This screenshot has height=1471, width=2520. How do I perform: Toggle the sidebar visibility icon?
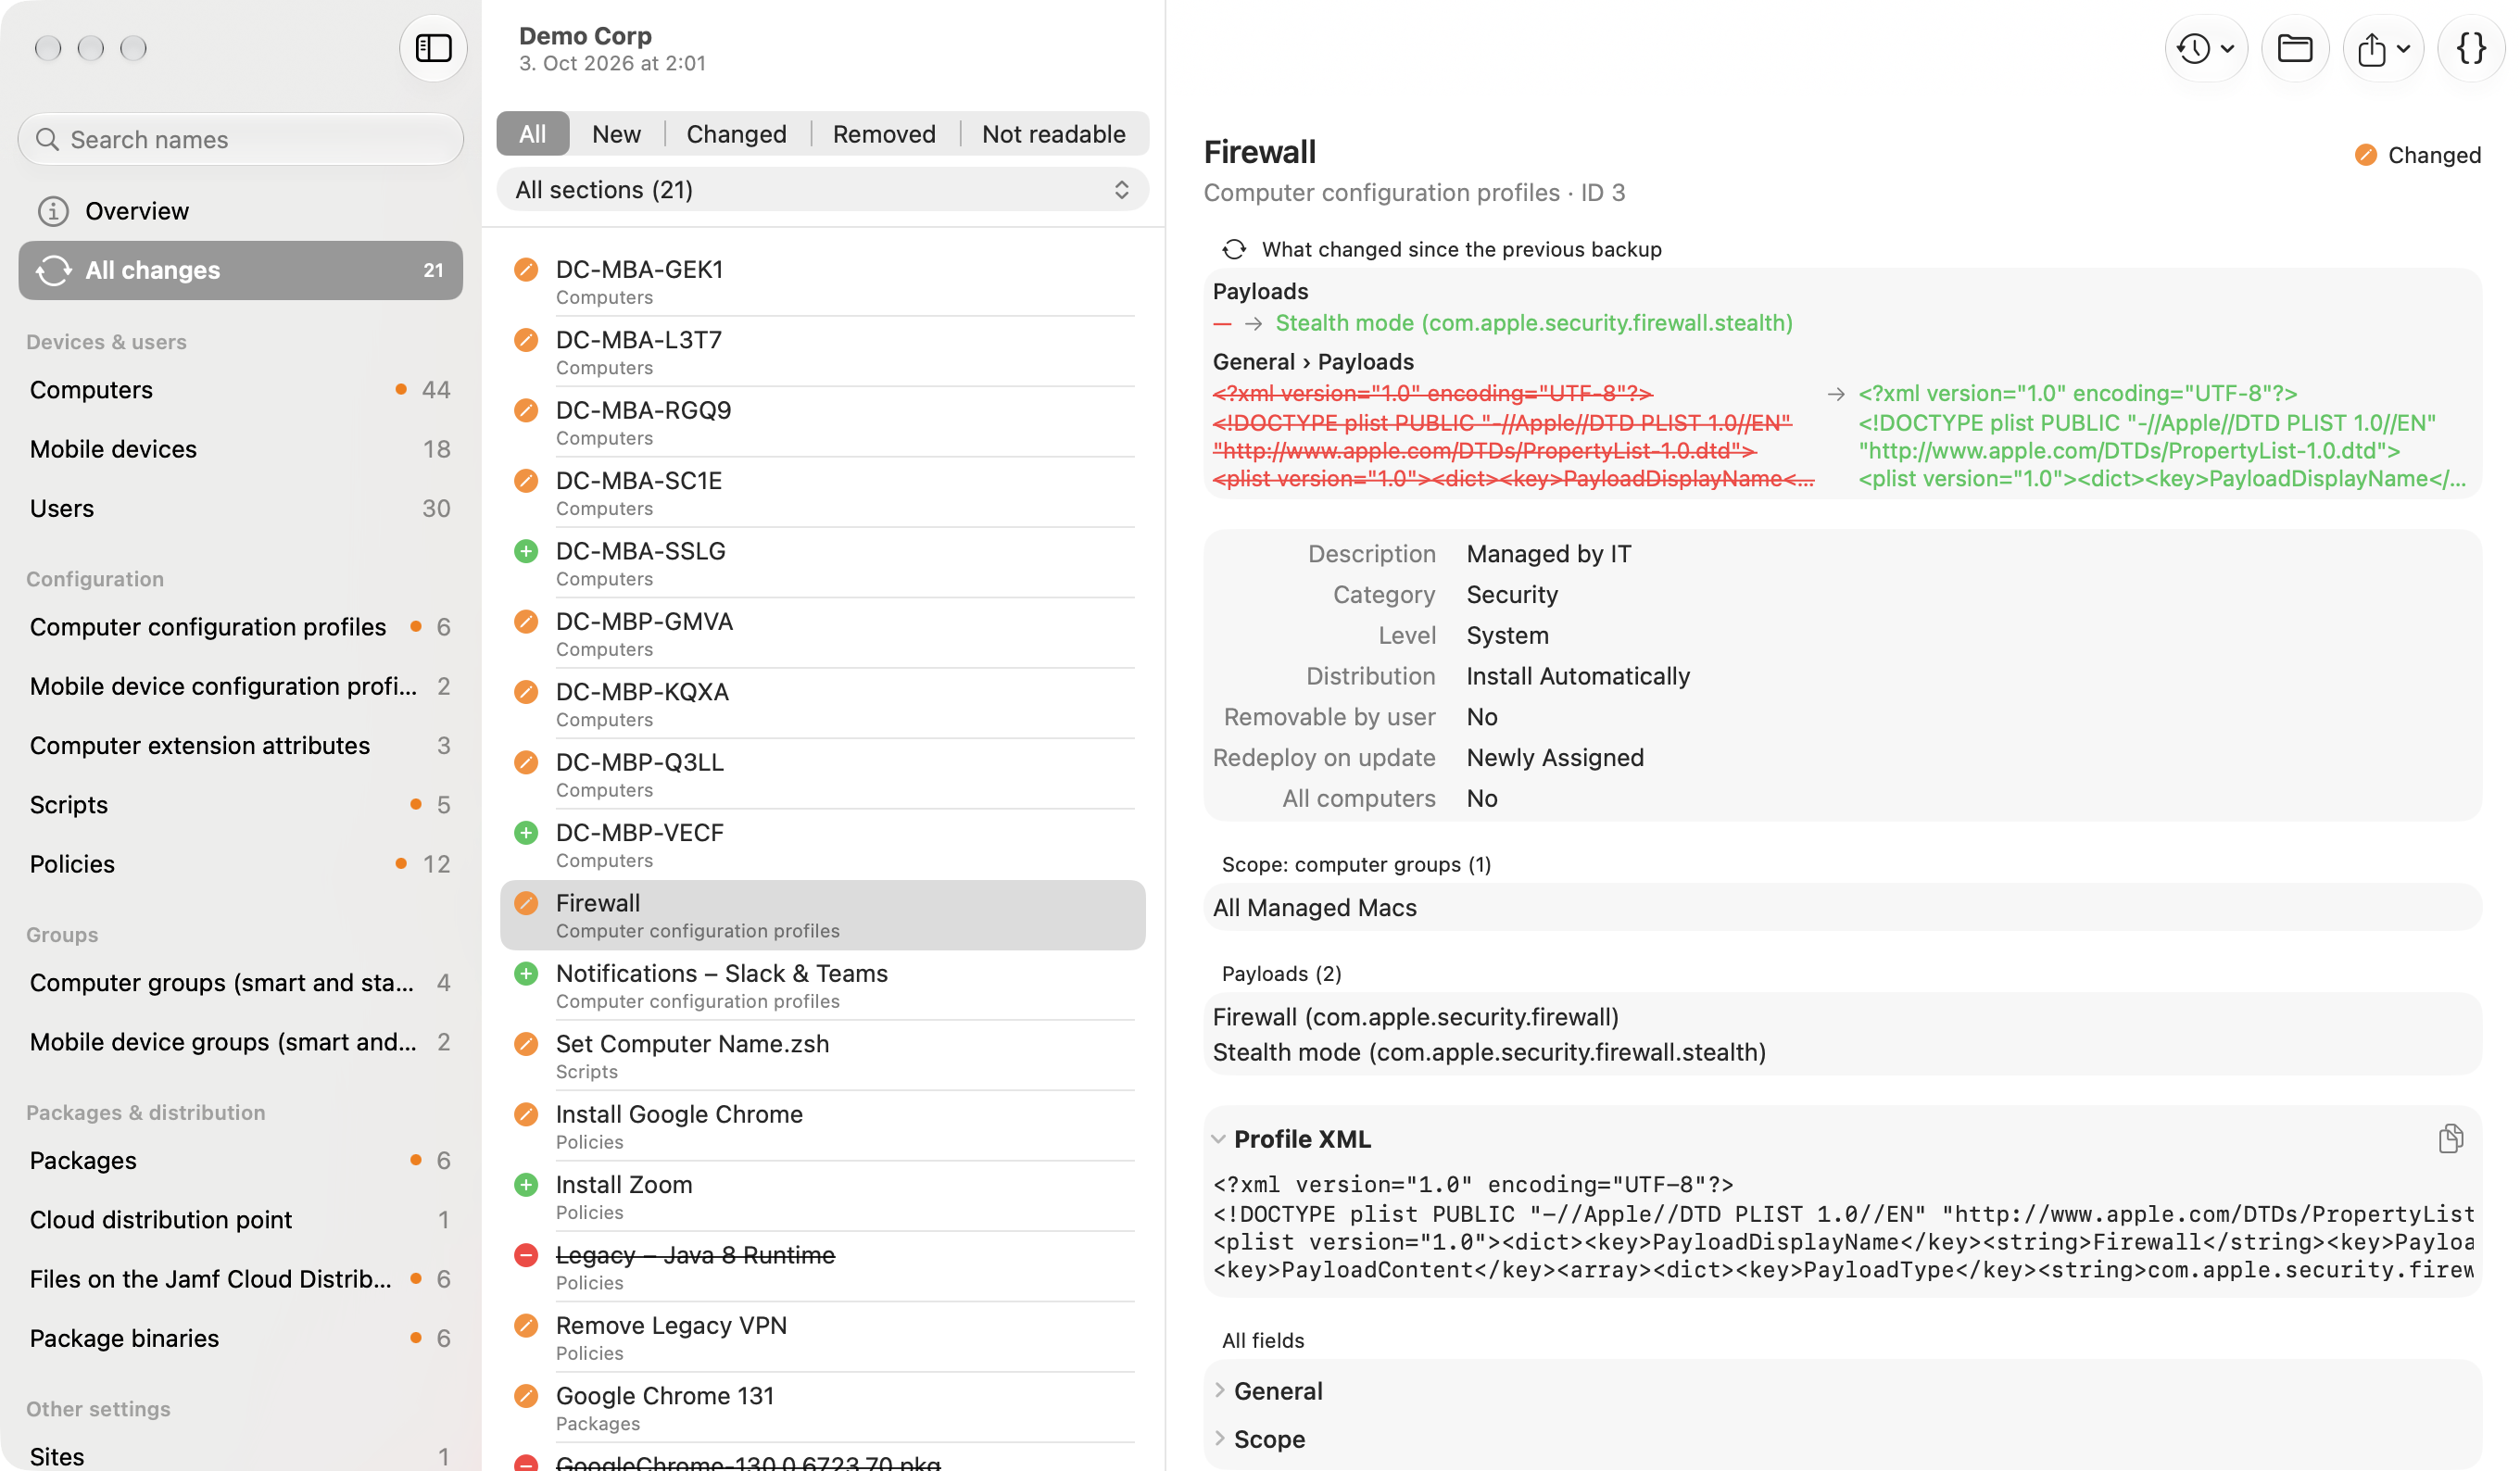click(x=433, y=47)
